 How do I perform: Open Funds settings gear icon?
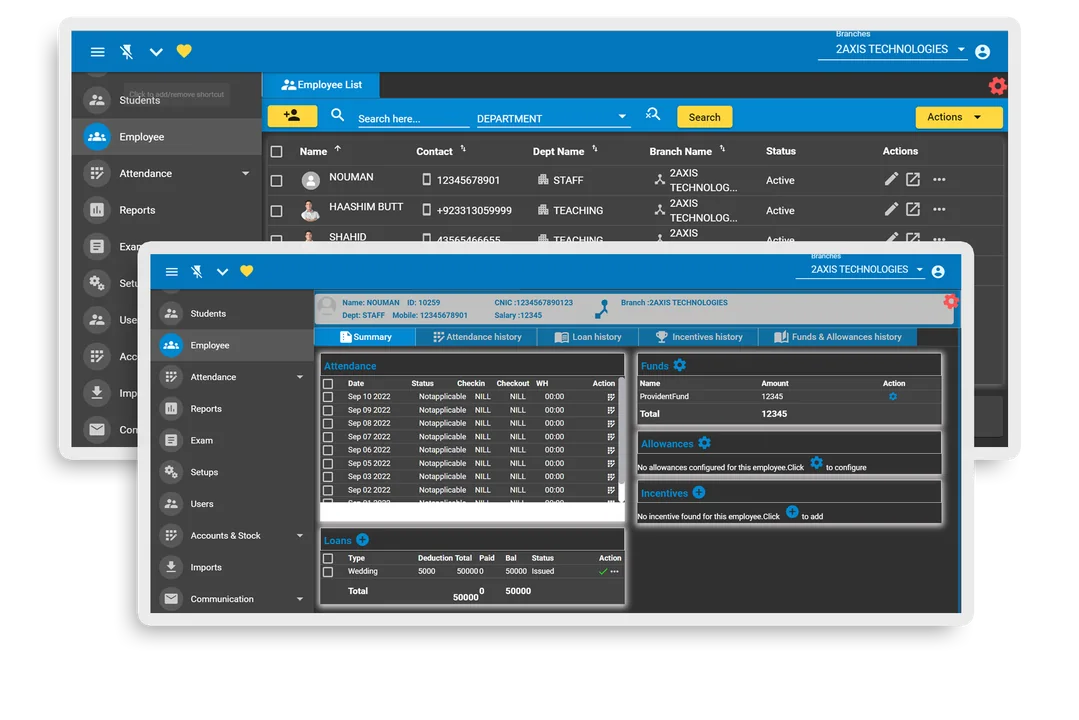click(679, 365)
